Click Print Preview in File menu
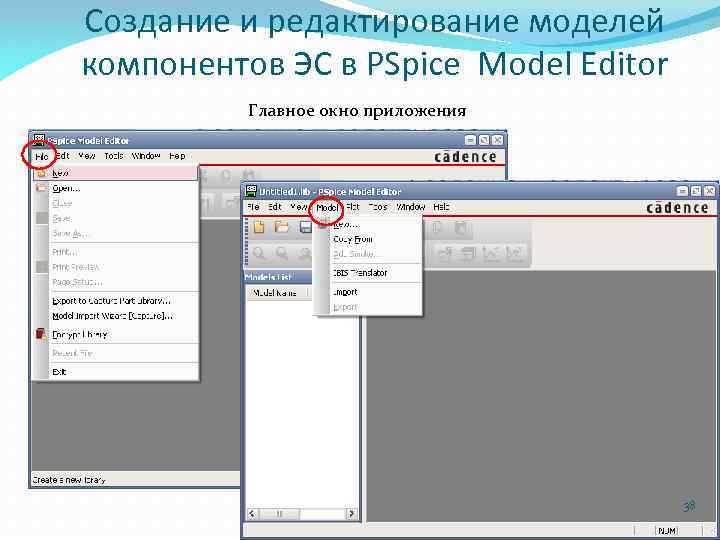The image size is (720, 540). (115, 267)
